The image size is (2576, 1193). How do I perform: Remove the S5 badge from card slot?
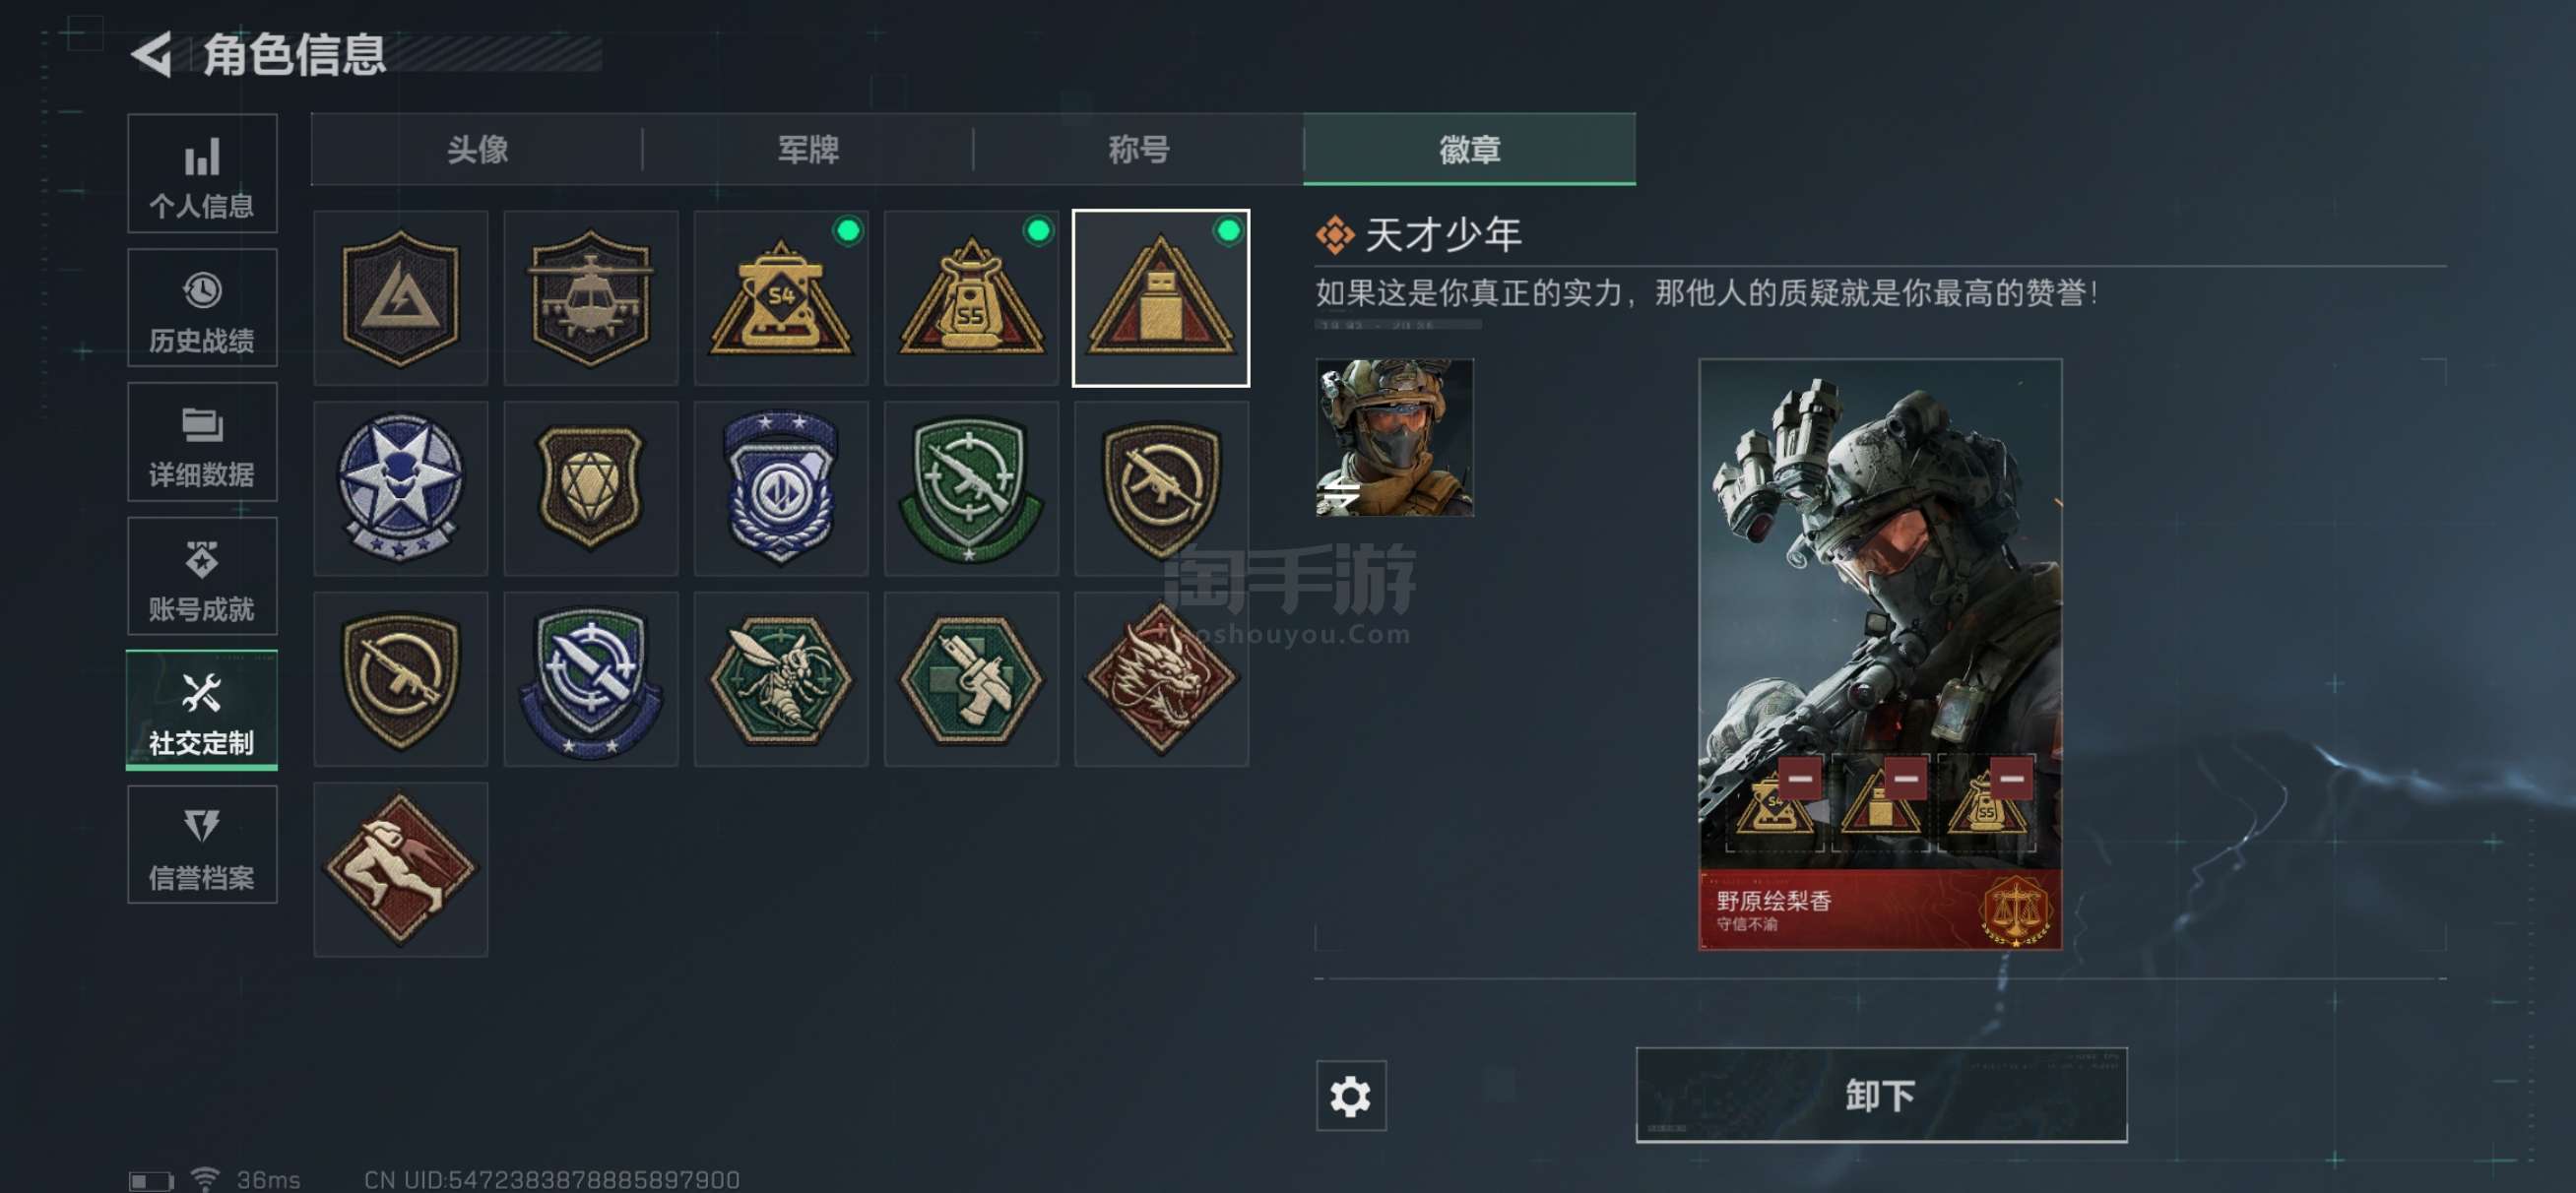(2012, 778)
